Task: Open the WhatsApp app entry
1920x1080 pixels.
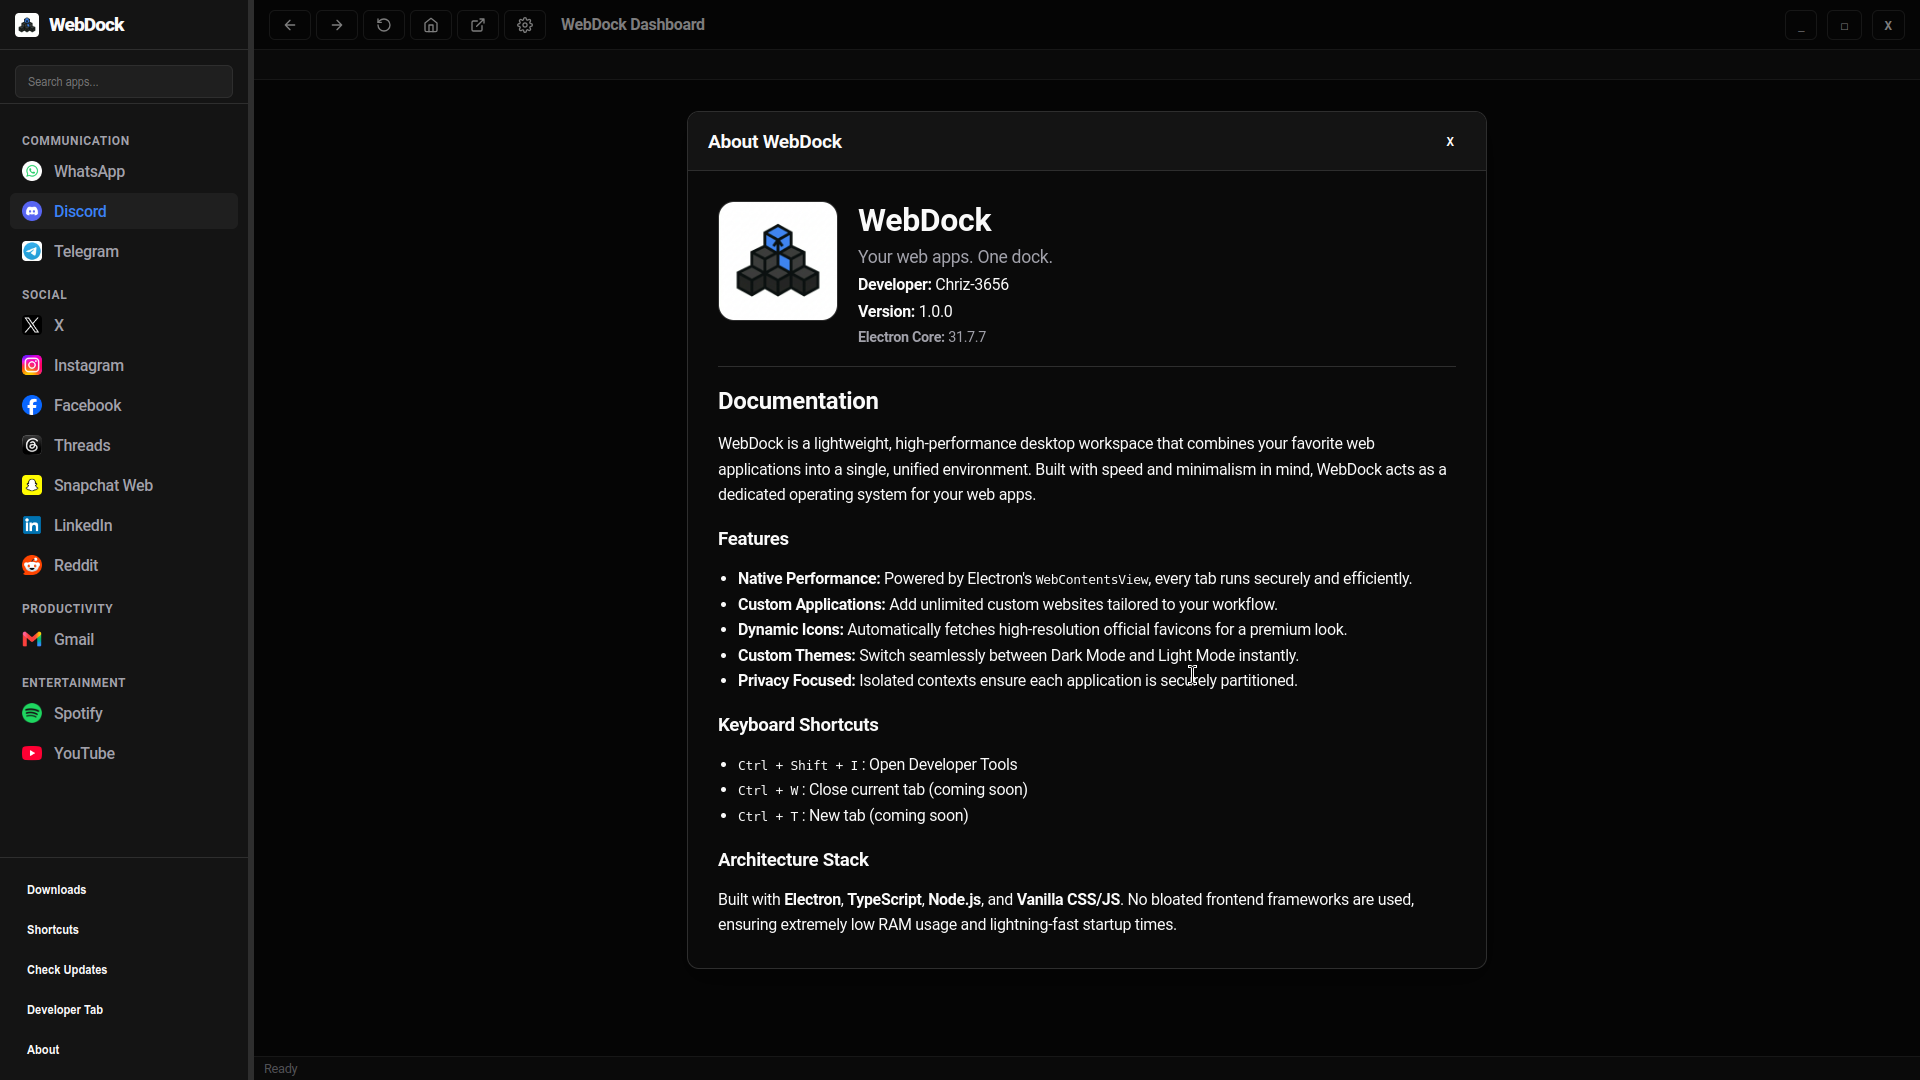Action: [124, 171]
